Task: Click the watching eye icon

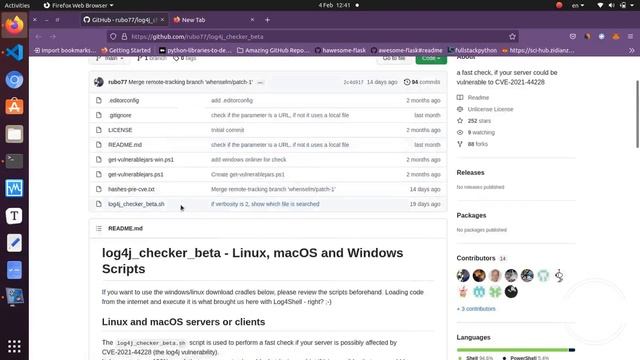Action: click(x=460, y=132)
